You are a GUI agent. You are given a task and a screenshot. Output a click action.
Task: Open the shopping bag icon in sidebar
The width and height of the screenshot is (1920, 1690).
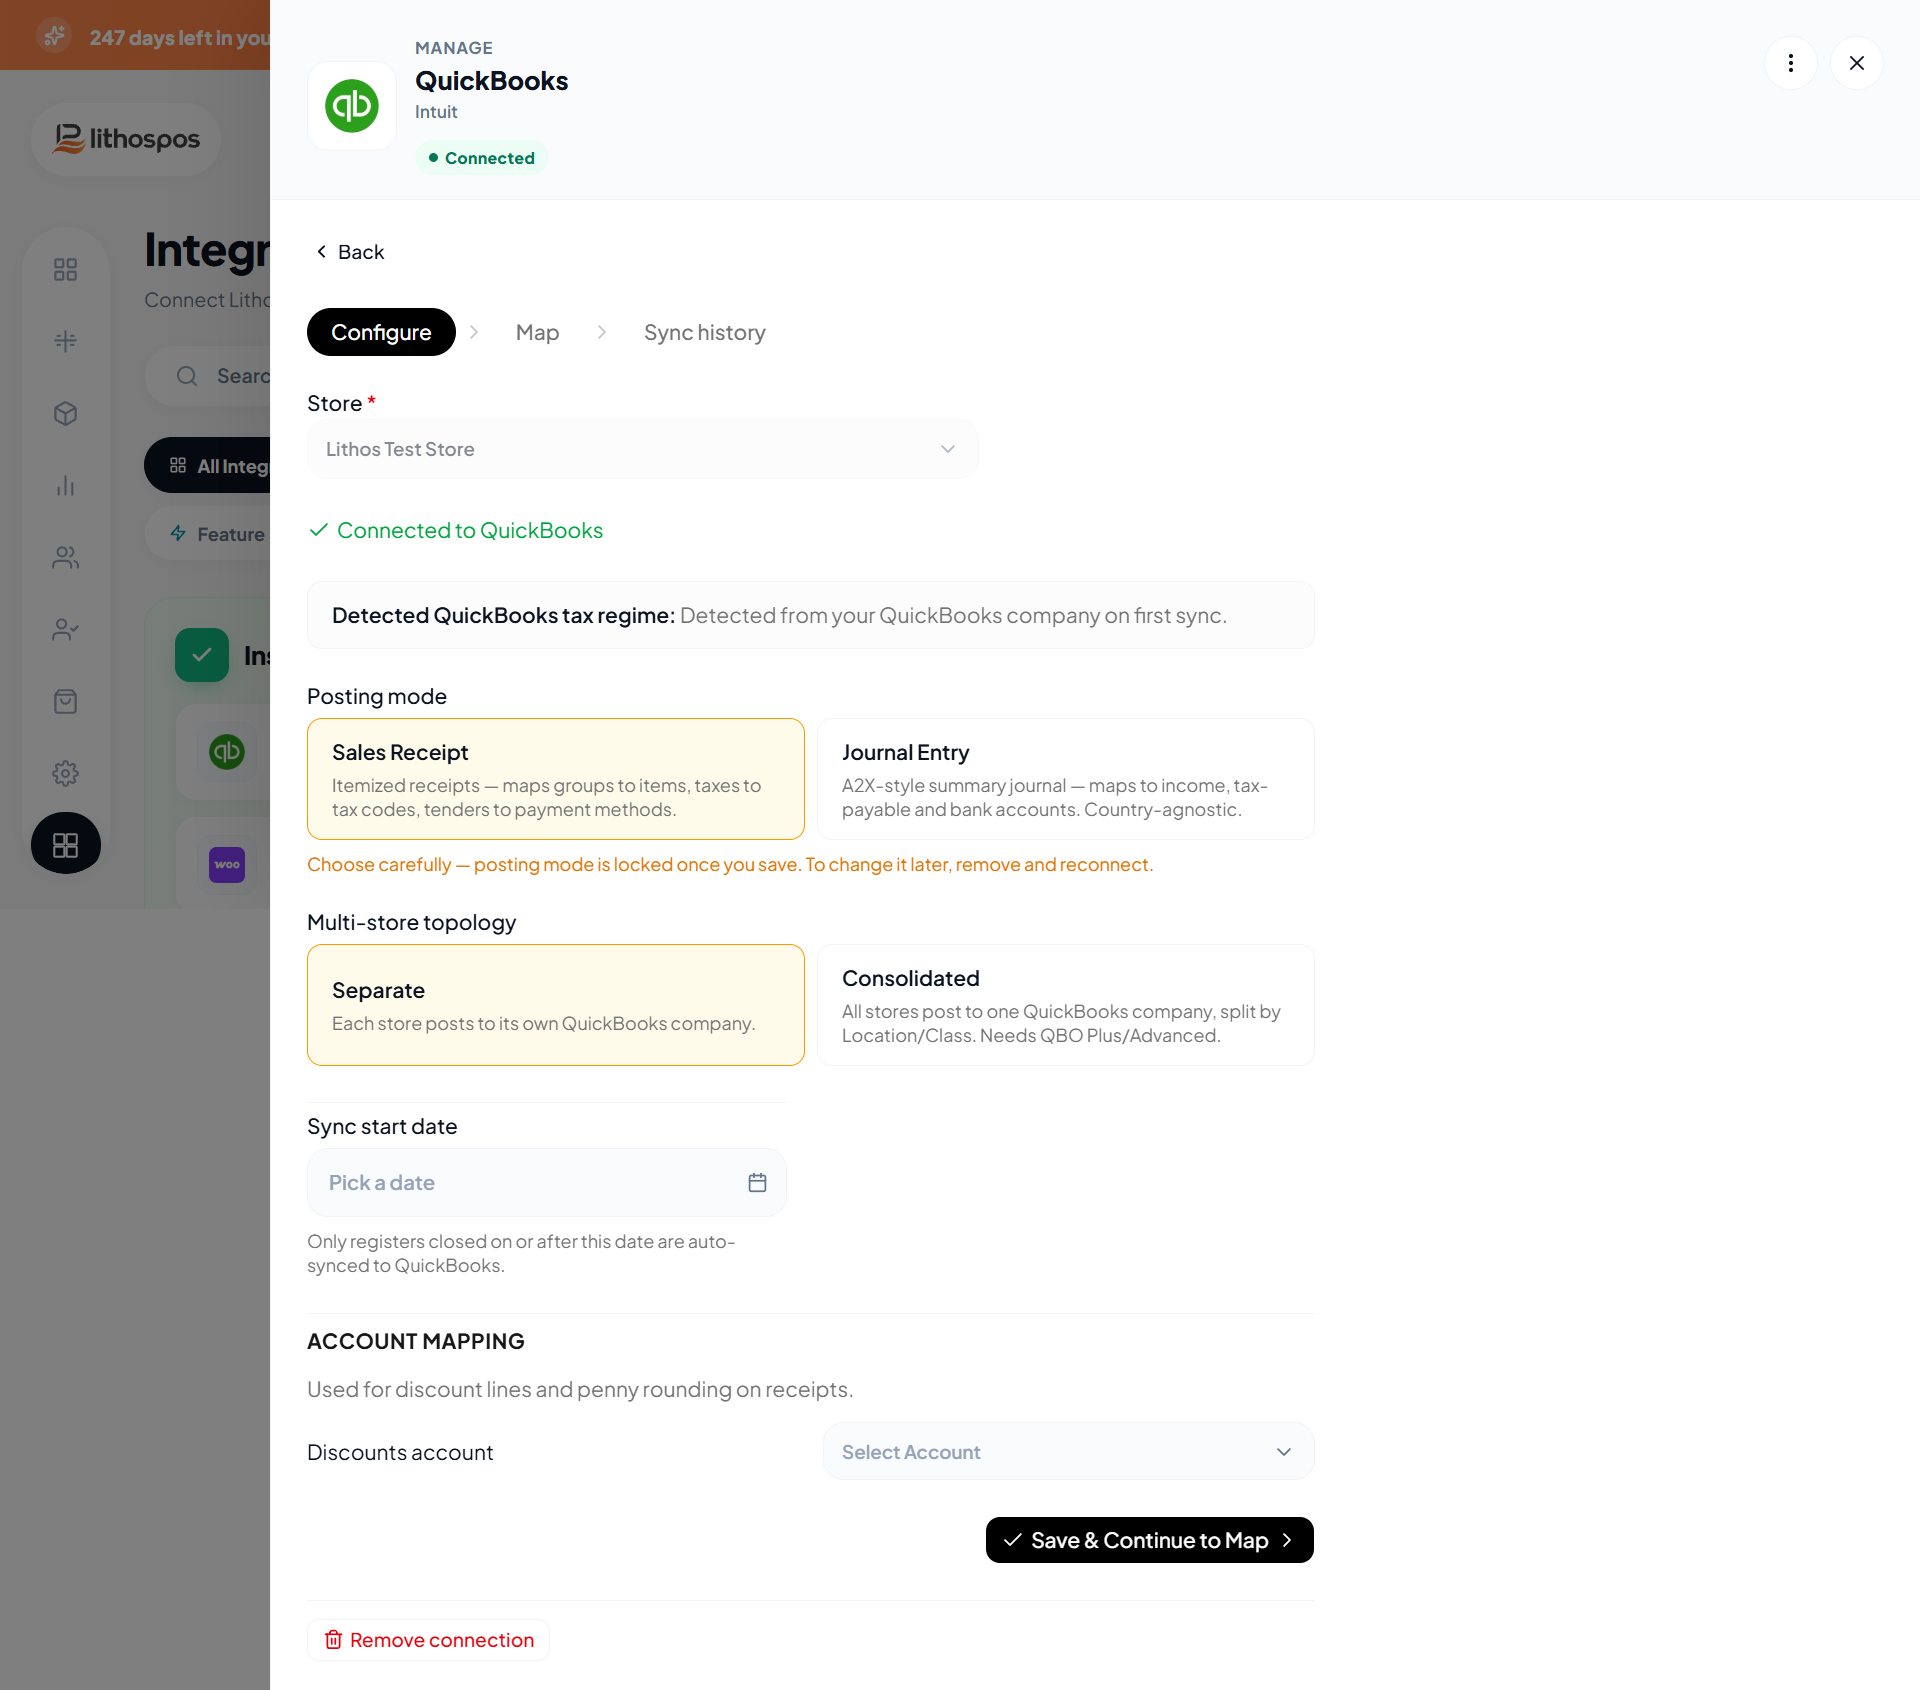point(66,701)
